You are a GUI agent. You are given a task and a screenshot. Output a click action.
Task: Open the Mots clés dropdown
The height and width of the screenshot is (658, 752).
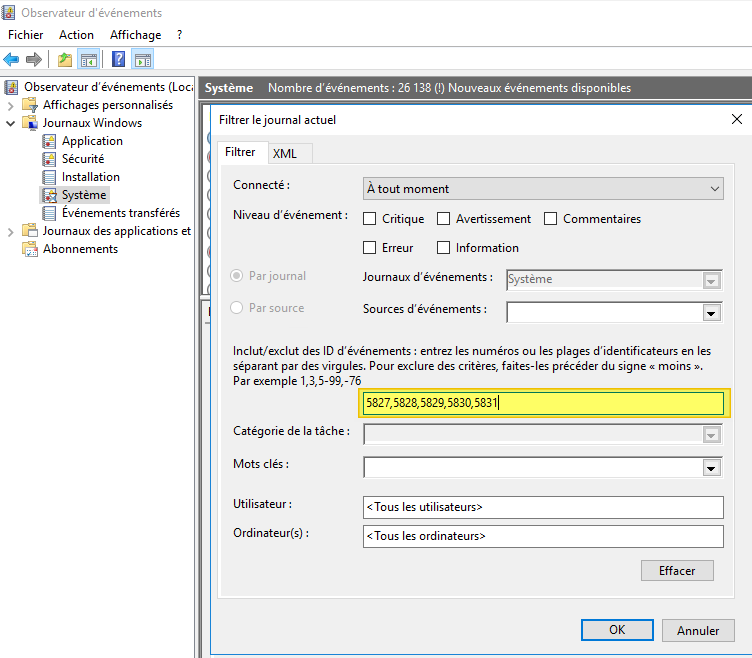pos(712,468)
